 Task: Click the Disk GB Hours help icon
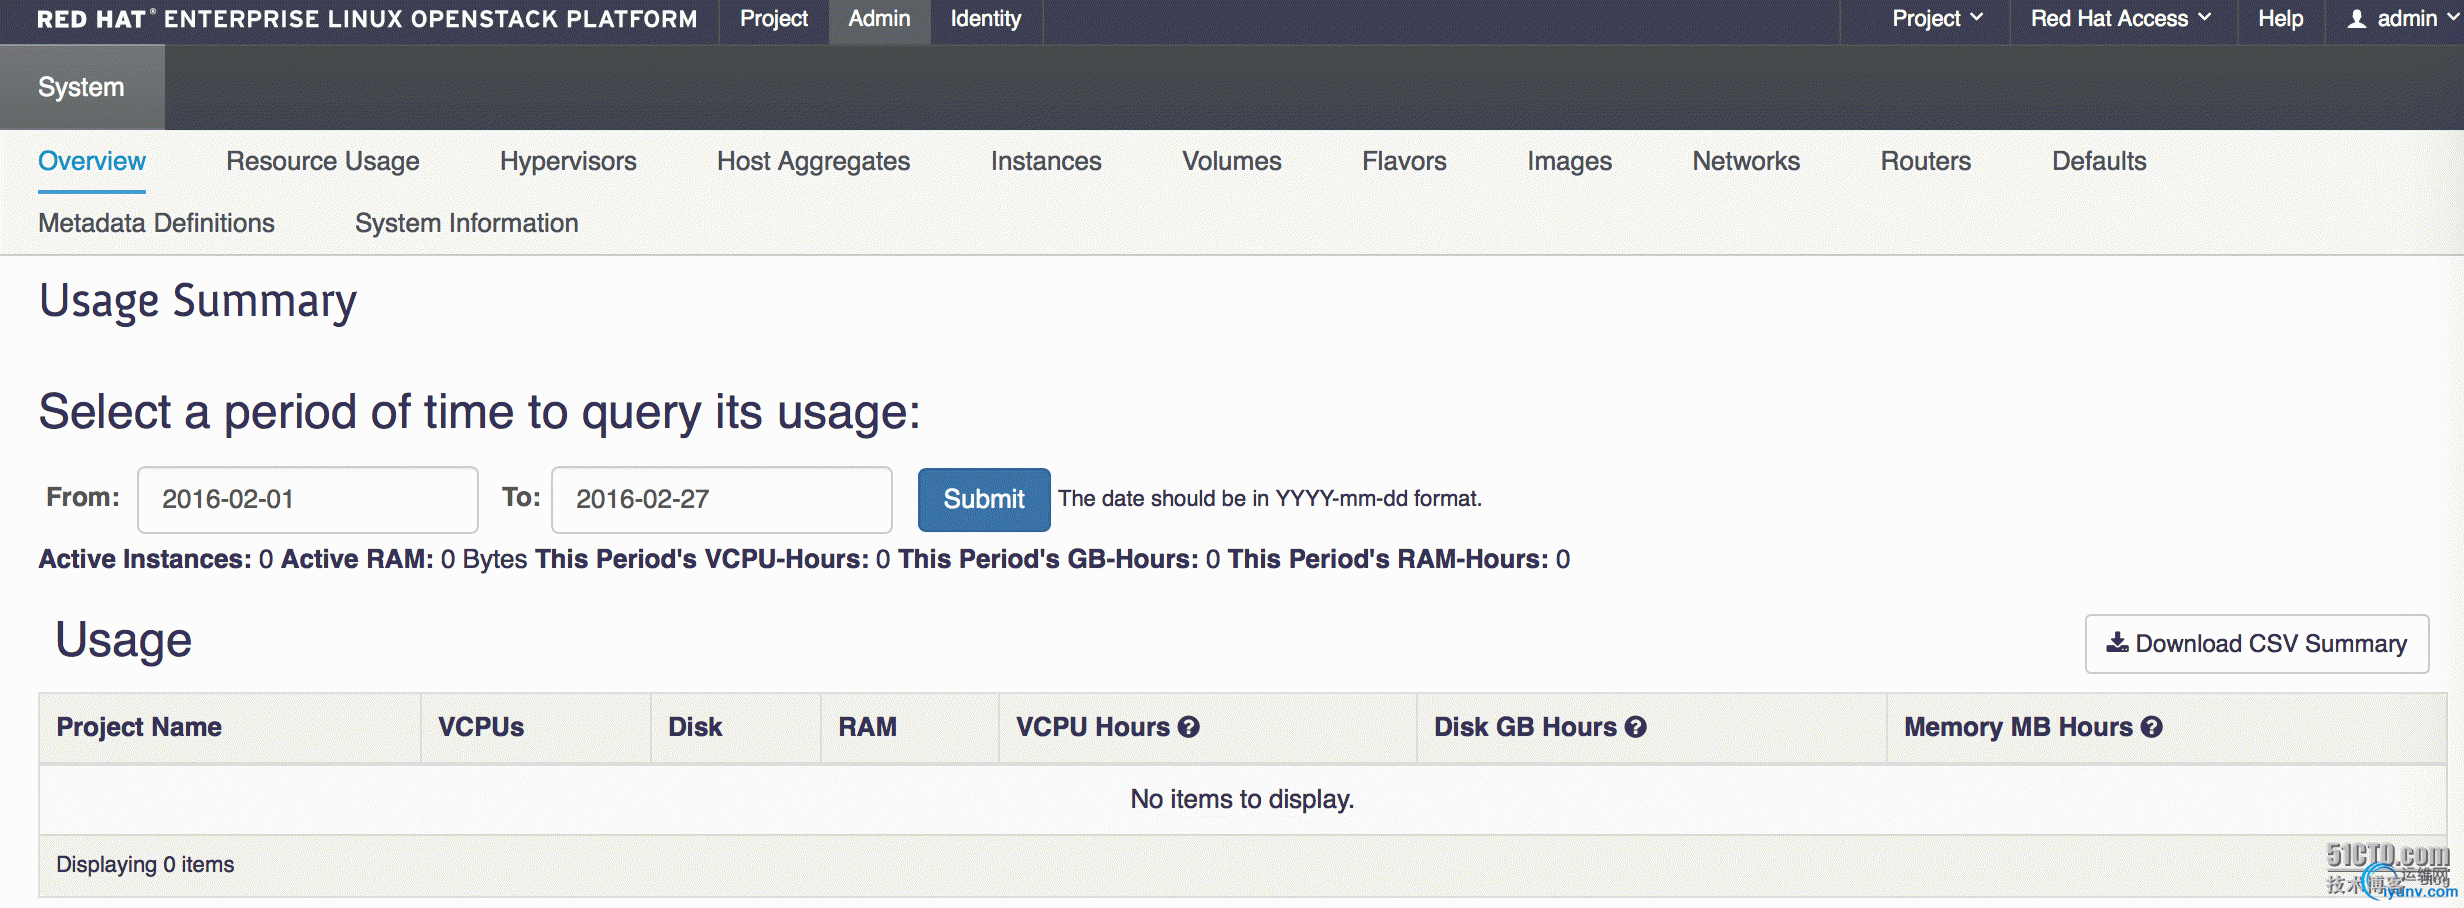[1635, 727]
